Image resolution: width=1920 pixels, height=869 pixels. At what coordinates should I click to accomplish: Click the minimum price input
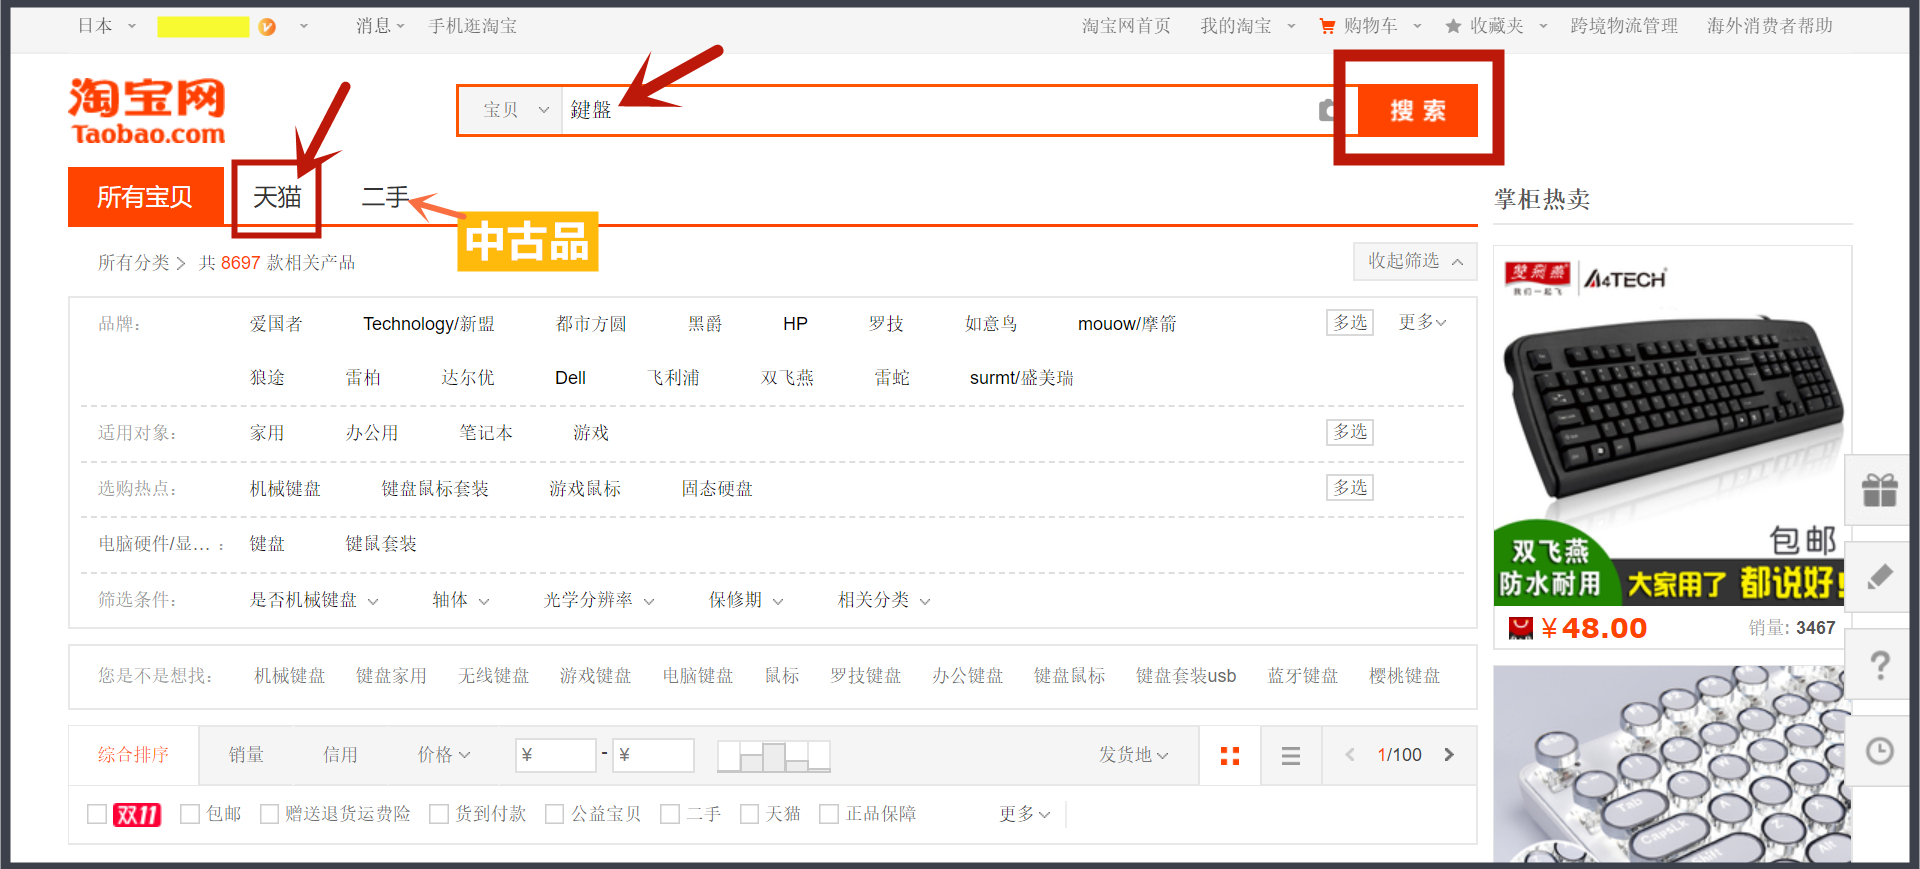click(556, 755)
